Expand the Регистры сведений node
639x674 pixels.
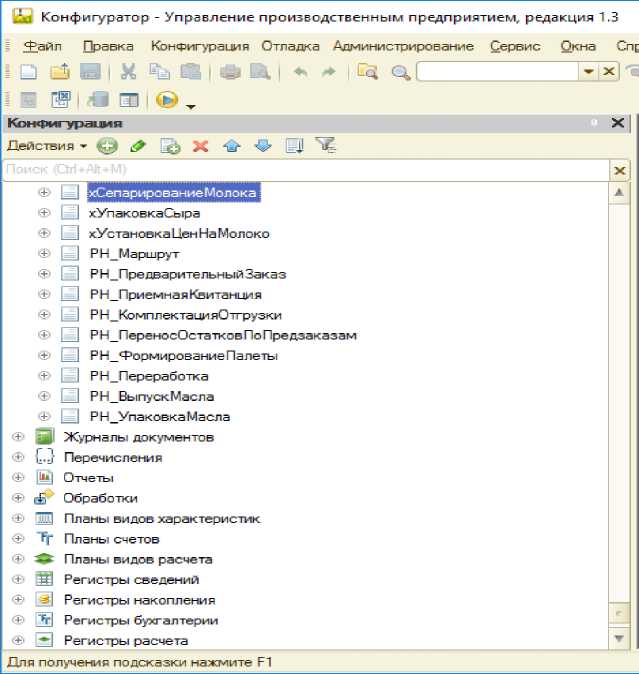pyautogui.click(x=17, y=579)
